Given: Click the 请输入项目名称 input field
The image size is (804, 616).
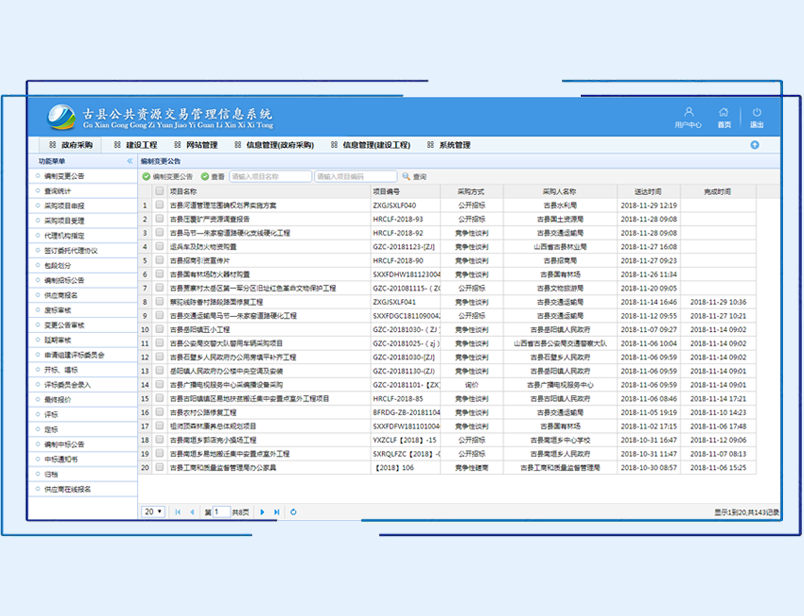Looking at the screenshot, I should 270,176.
